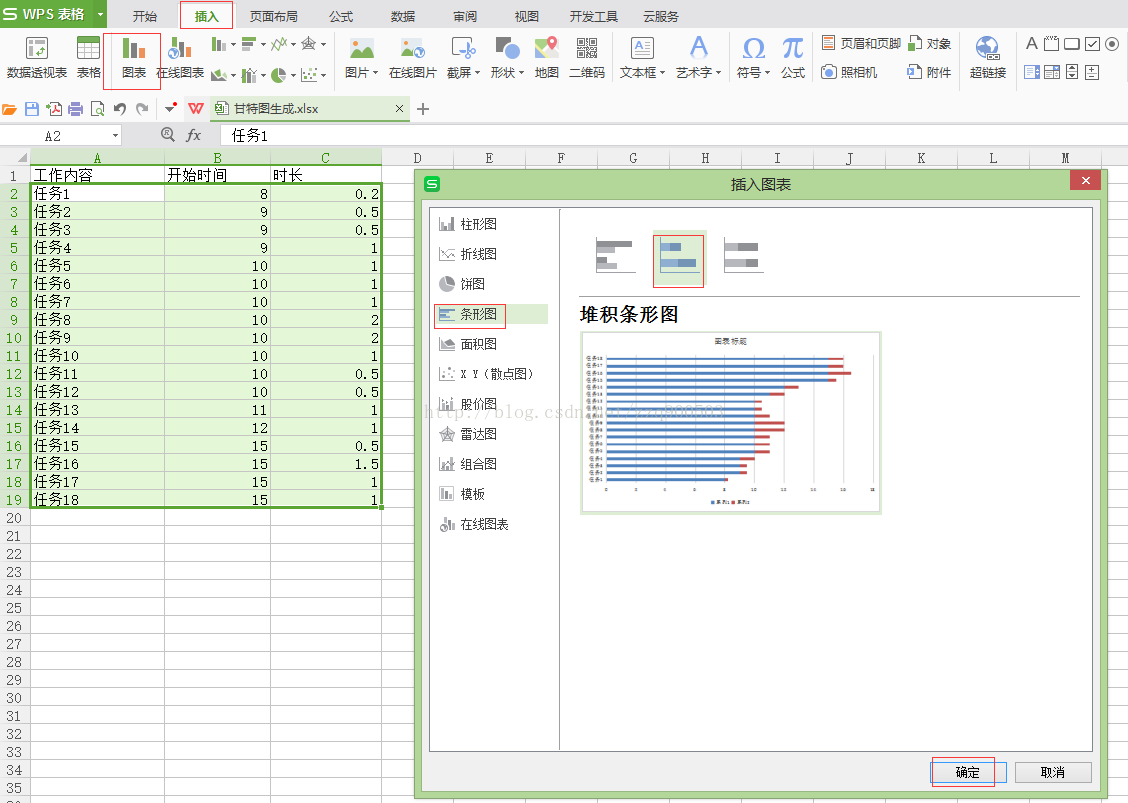This screenshot has width=1128, height=803.
Task: Switch to the 插入 ribbon tab
Action: pos(206,16)
